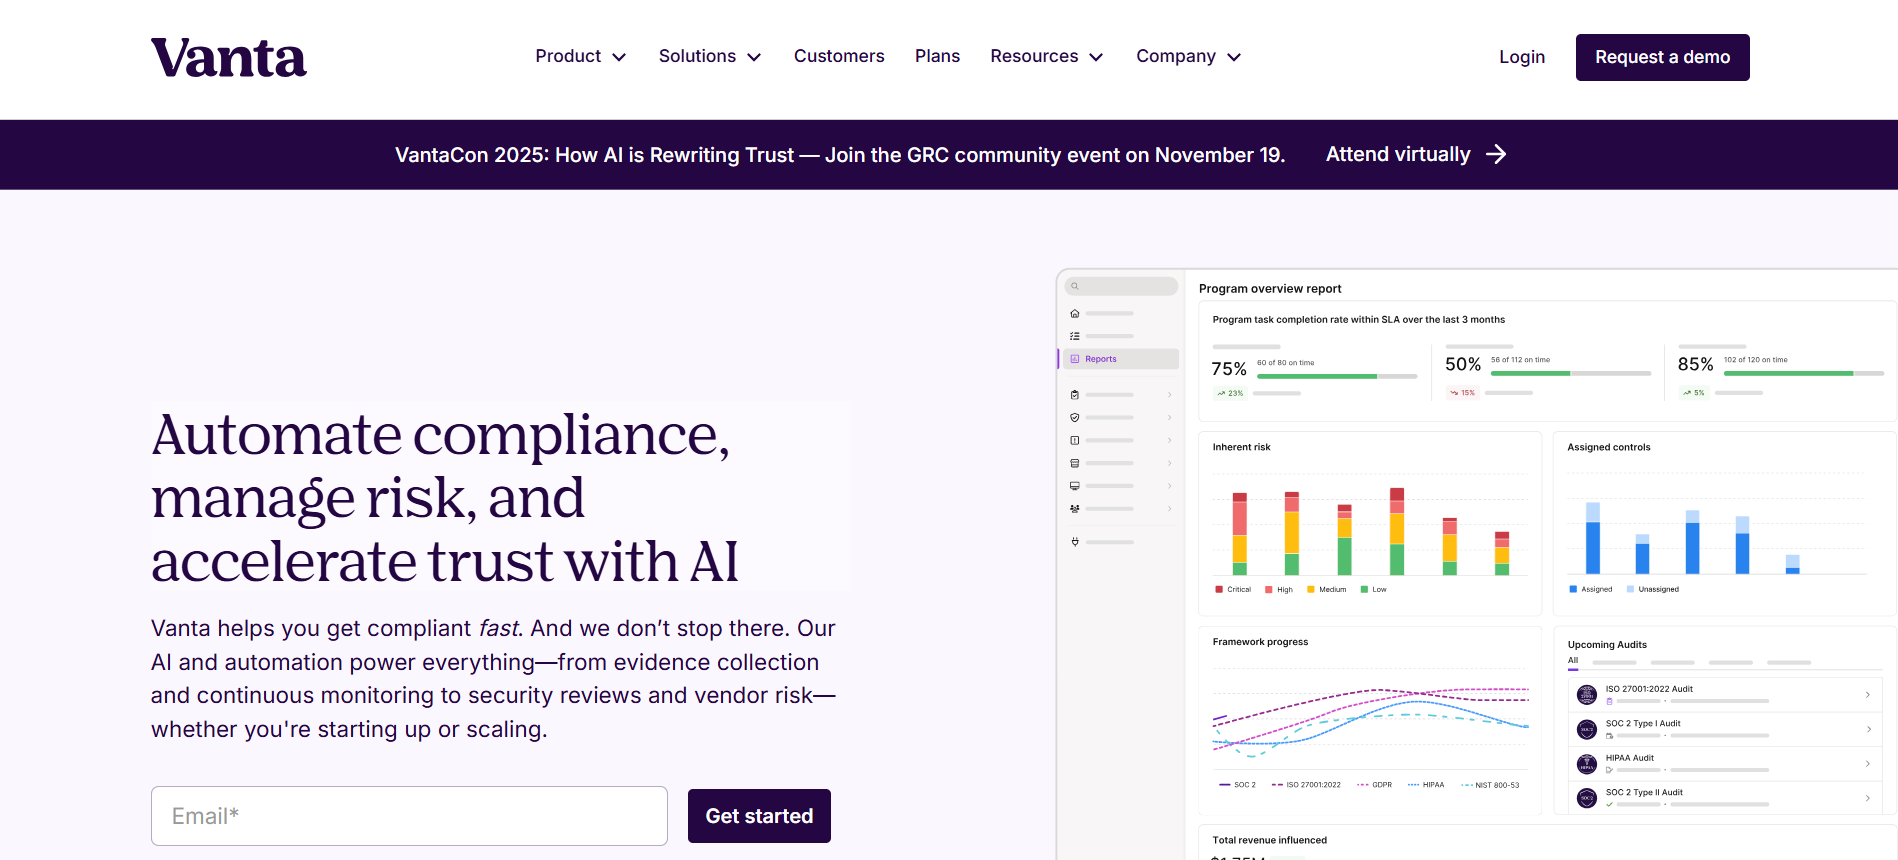The width and height of the screenshot is (1898, 860).
Task: Expand chevron beside the shield-check sidebar row
Action: pos(1169,417)
